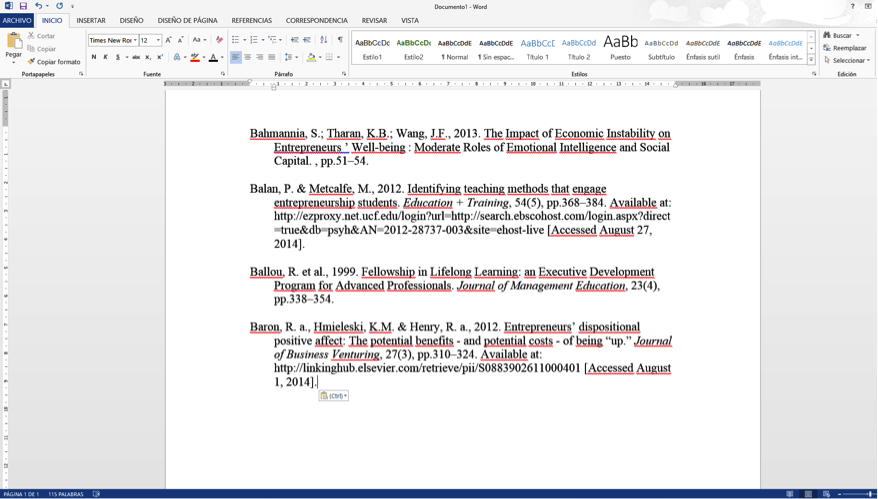The height and width of the screenshot is (499, 878).
Task: Open the font name dropdown (Times New Roman)
Action: [135, 40]
